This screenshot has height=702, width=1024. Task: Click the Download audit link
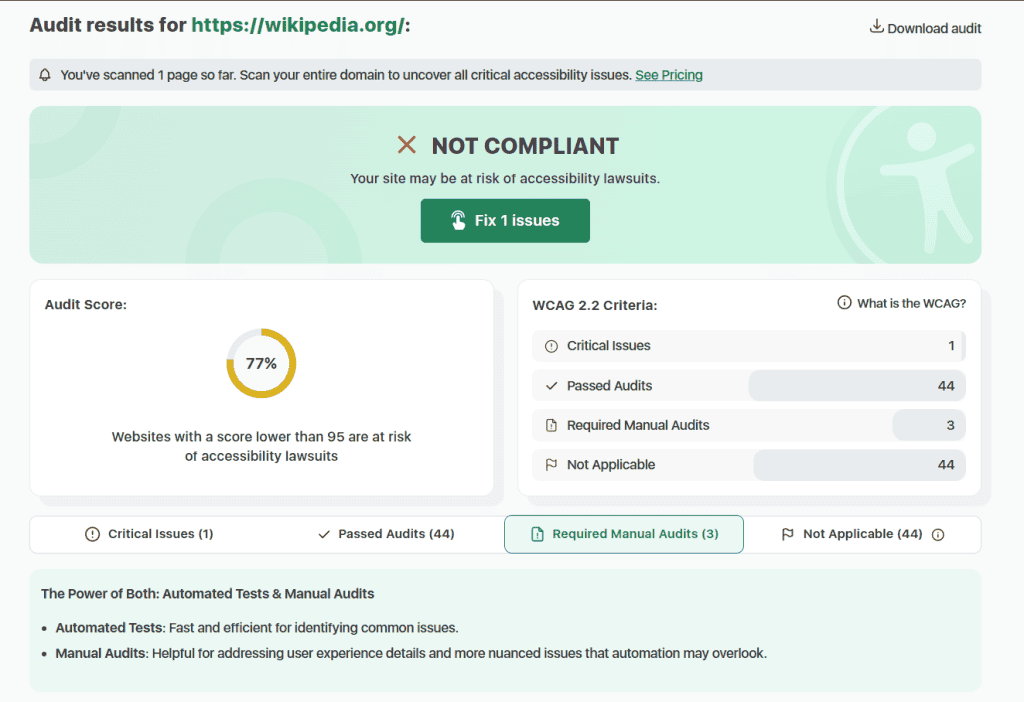pos(926,27)
